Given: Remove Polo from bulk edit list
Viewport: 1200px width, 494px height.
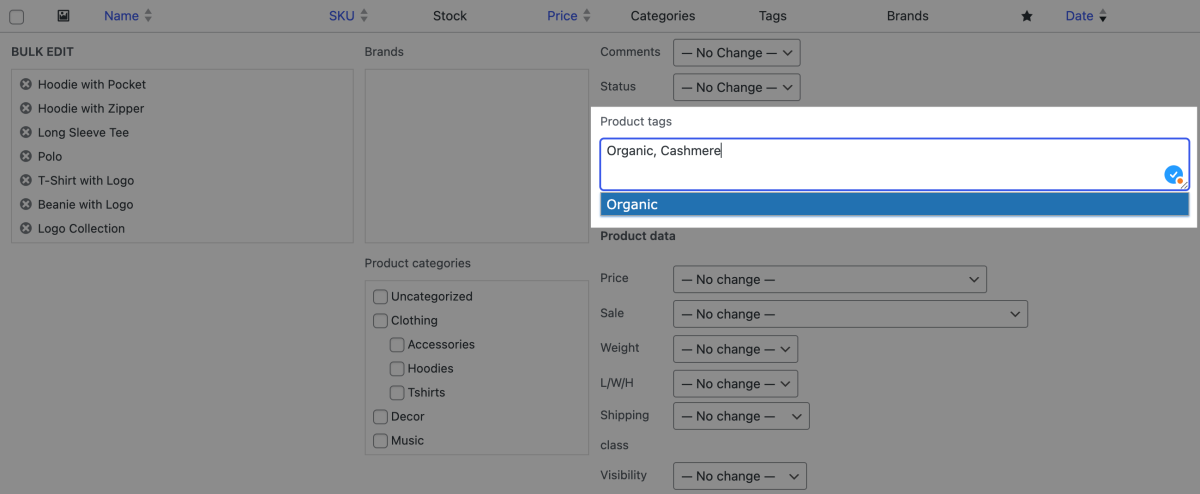Looking at the screenshot, I should [x=26, y=157].
